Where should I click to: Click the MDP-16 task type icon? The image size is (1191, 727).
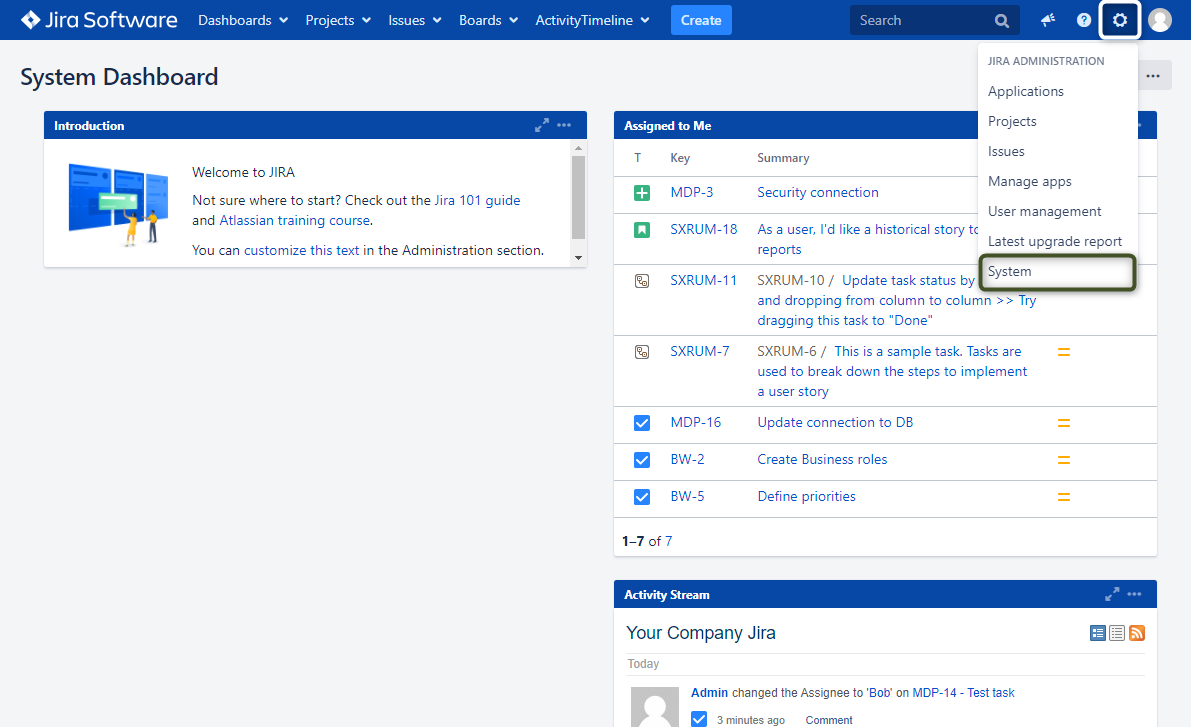point(642,423)
